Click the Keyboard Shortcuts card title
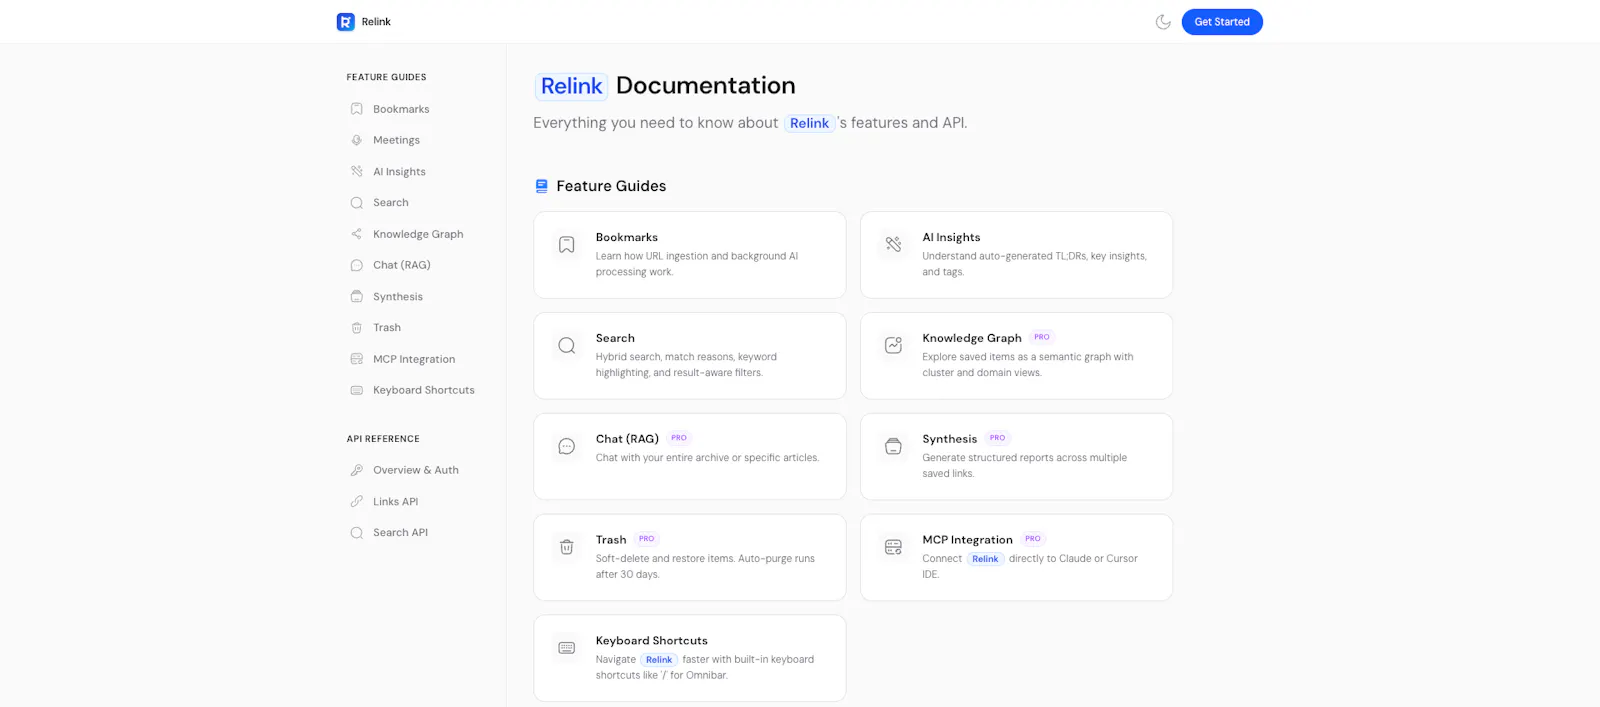Image resolution: width=1600 pixels, height=707 pixels. coord(652,641)
